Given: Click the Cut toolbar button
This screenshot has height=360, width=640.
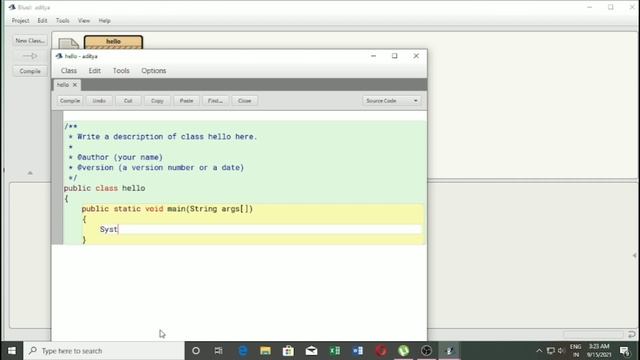Looking at the screenshot, I should pyautogui.click(x=128, y=100).
